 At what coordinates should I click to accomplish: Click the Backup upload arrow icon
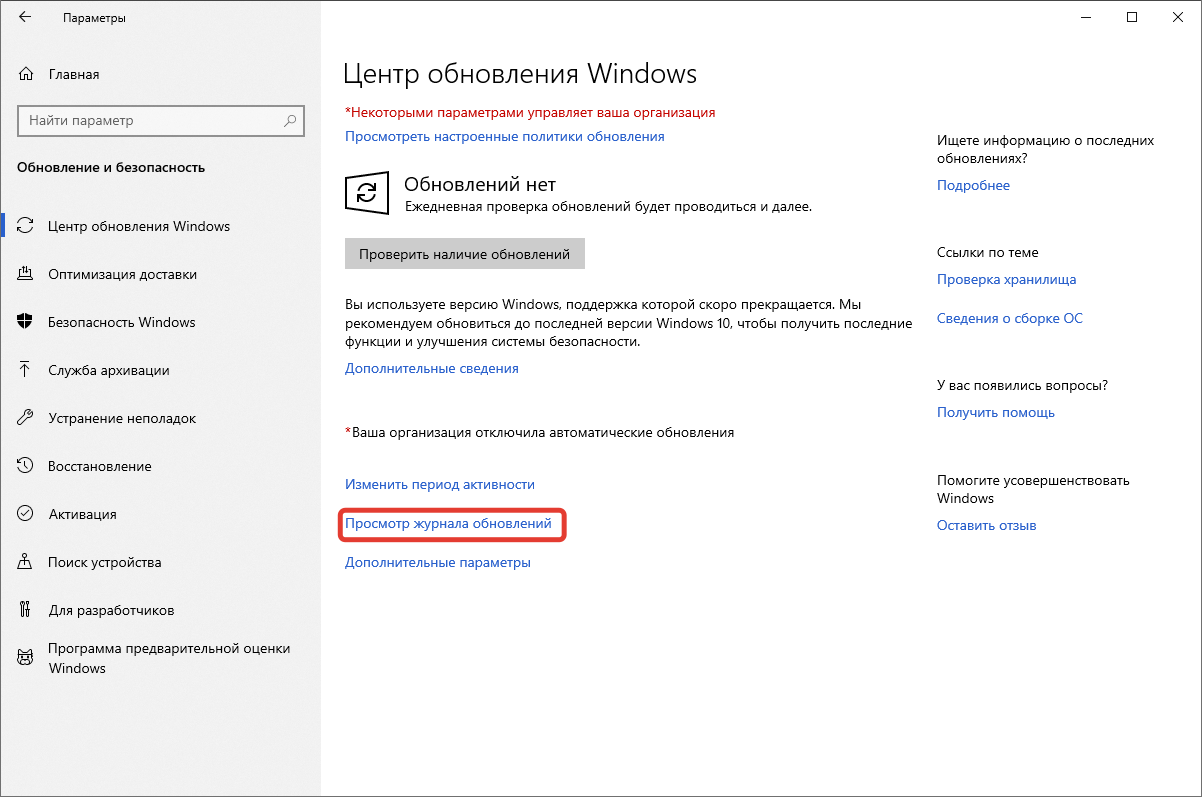pos(26,370)
